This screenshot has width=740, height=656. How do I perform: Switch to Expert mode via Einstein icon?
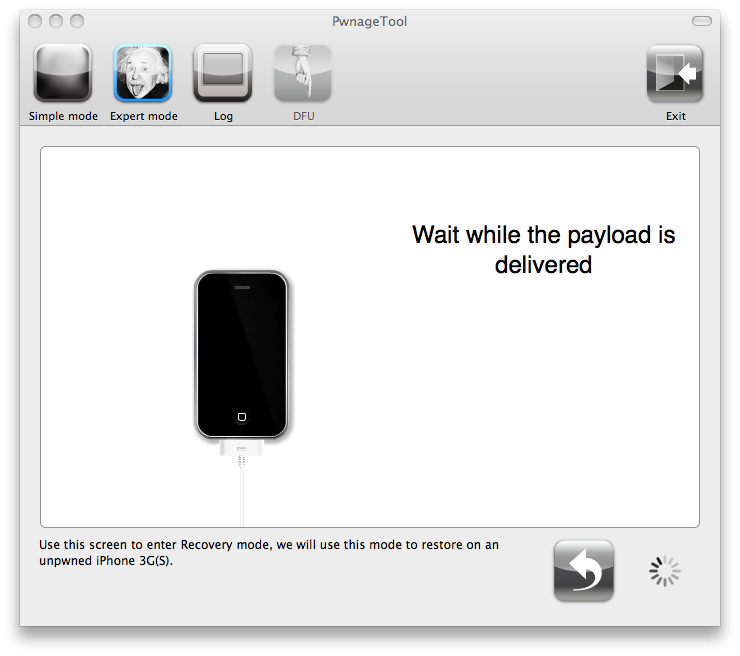(x=143, y=73)
